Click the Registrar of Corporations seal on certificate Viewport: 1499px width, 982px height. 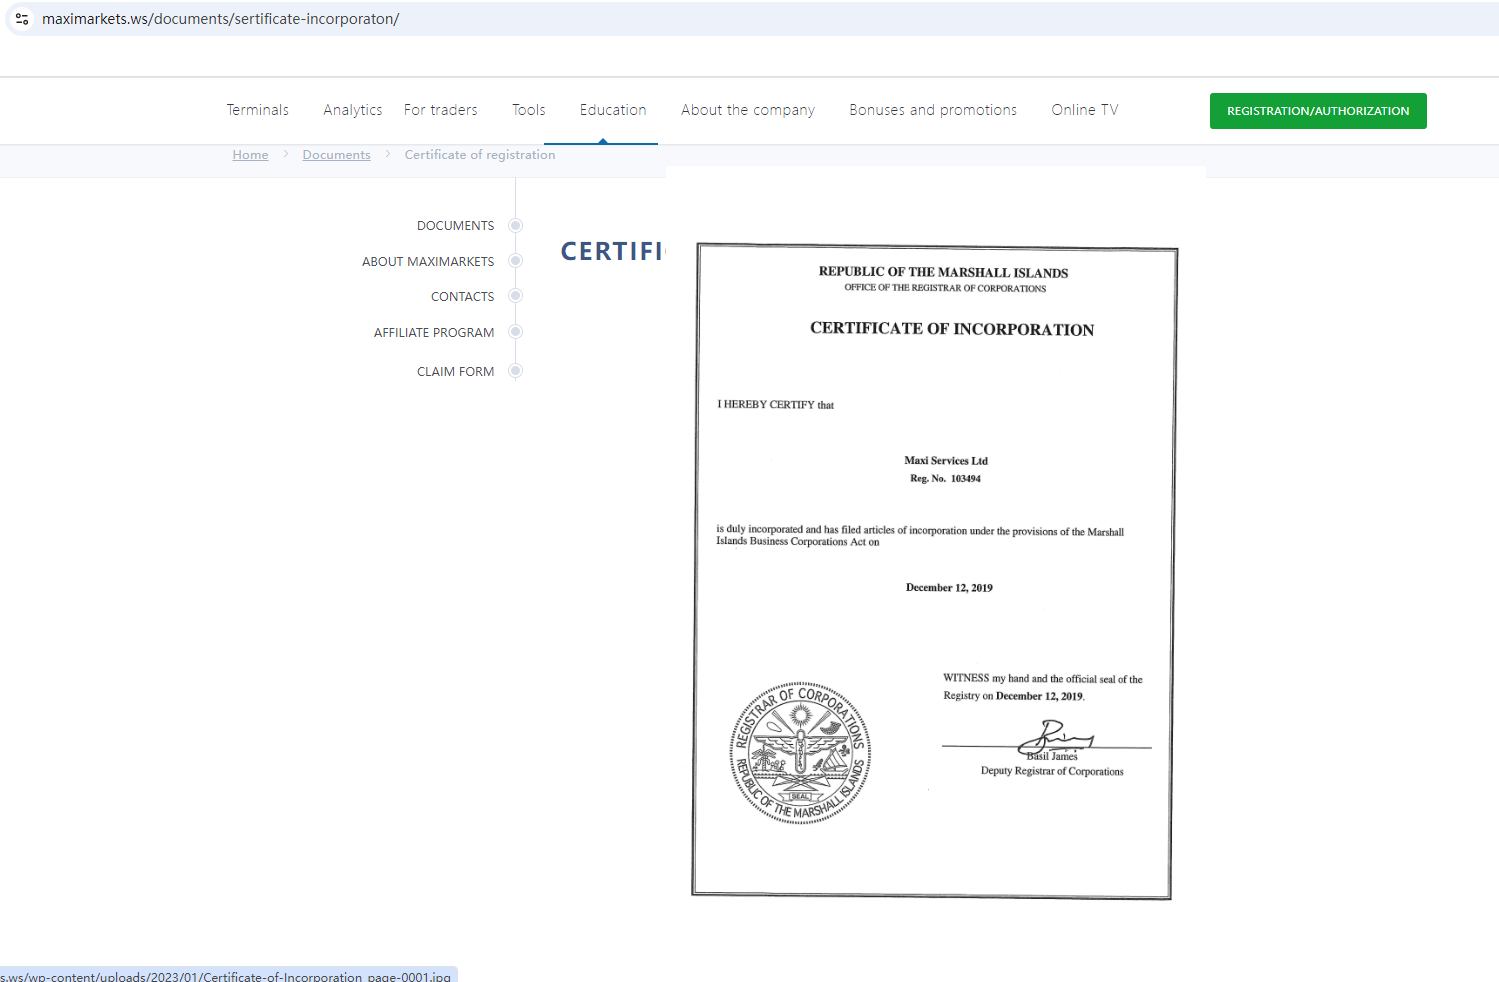[800, 753]
